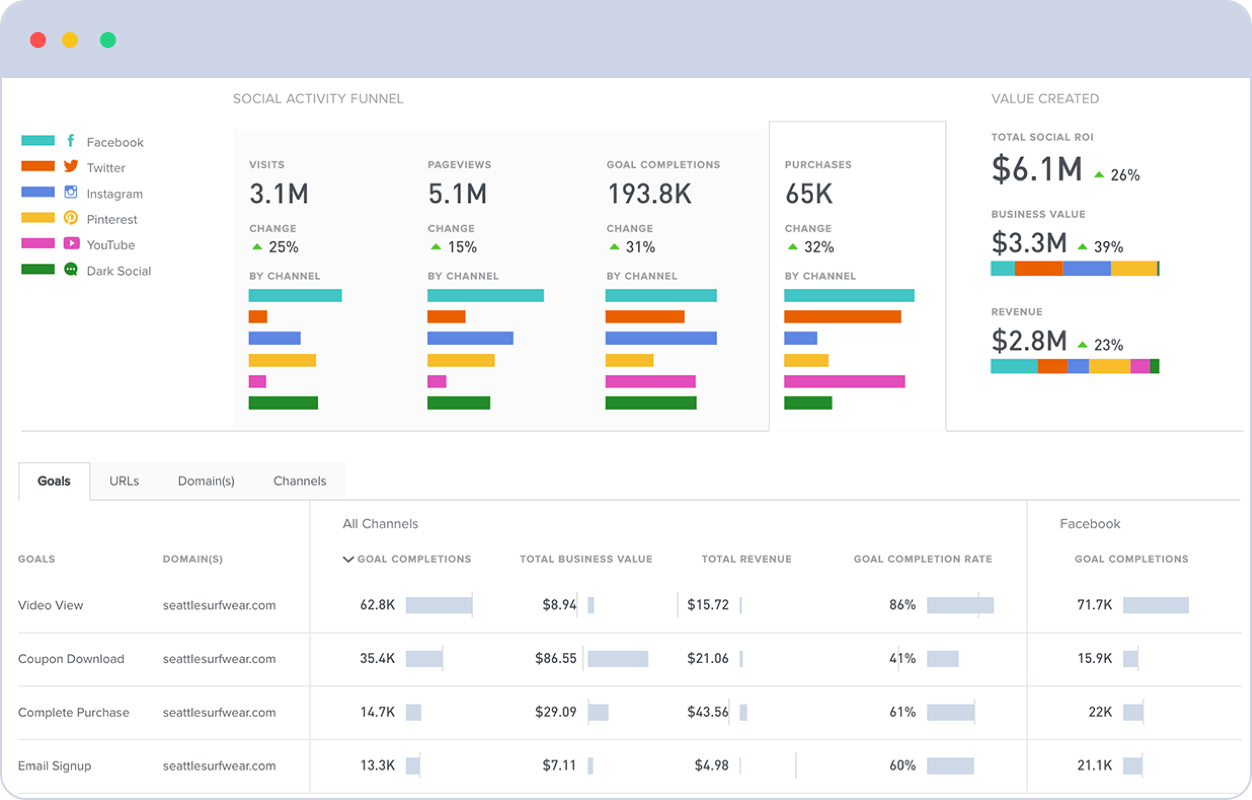Click the YouTube pink legend swatch
Image resolution: width=1252 pixels, height=800 pixels.
pyautogui.click(x=38, y=244)
